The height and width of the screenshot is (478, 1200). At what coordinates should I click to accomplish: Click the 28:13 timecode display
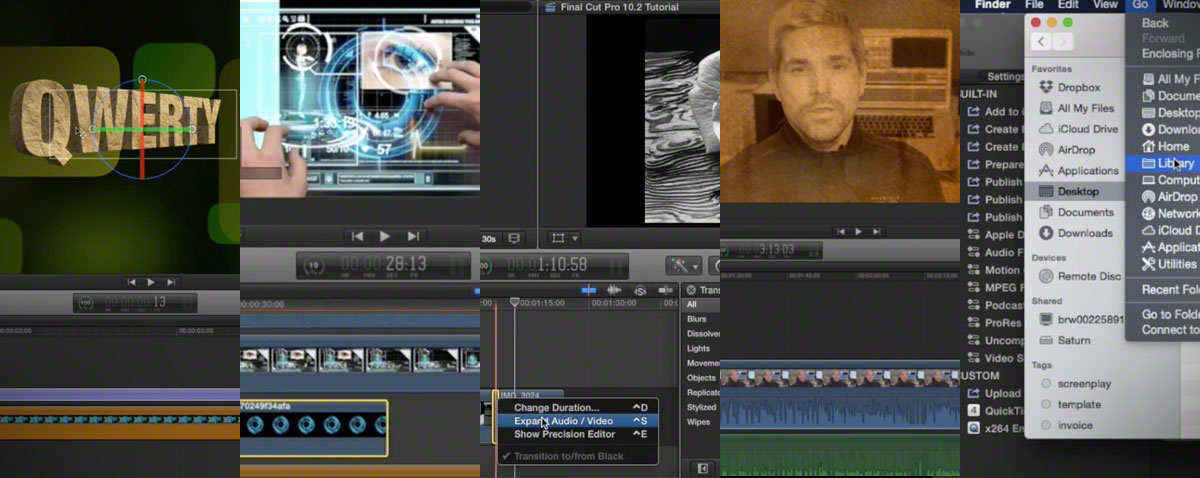pyautogui.click(x=383, y=265)
